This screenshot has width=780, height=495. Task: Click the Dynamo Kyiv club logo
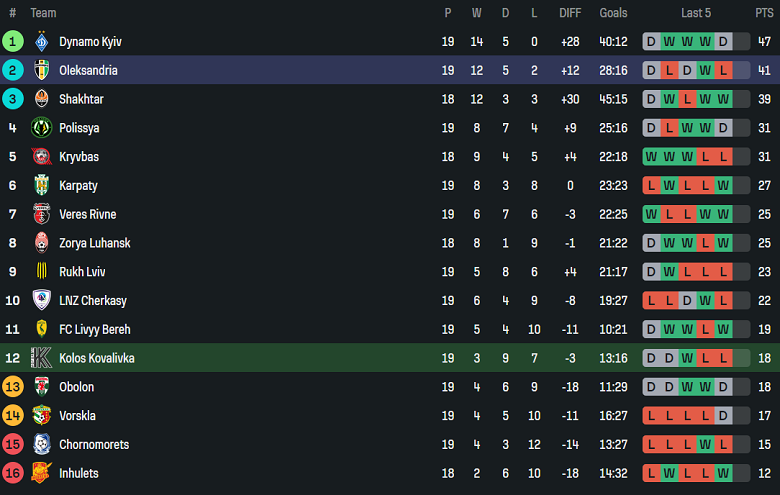tap(42, 42)
